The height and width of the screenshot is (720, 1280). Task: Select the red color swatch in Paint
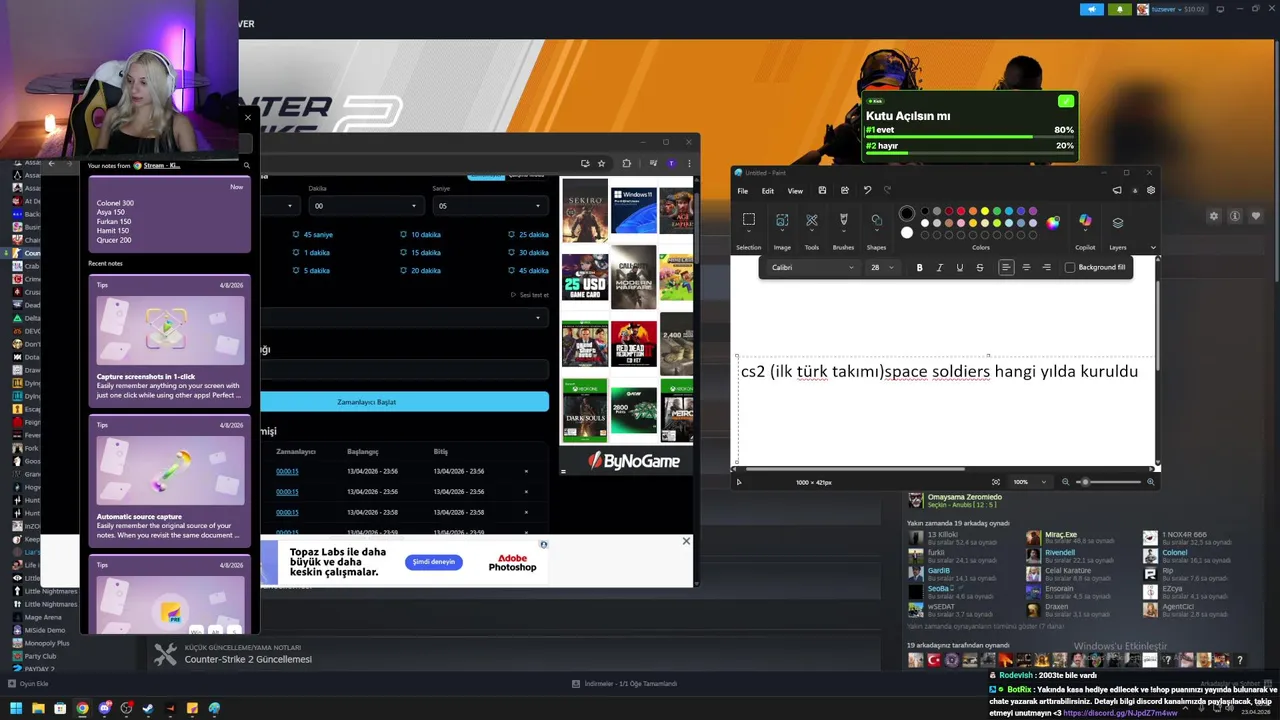961,211
